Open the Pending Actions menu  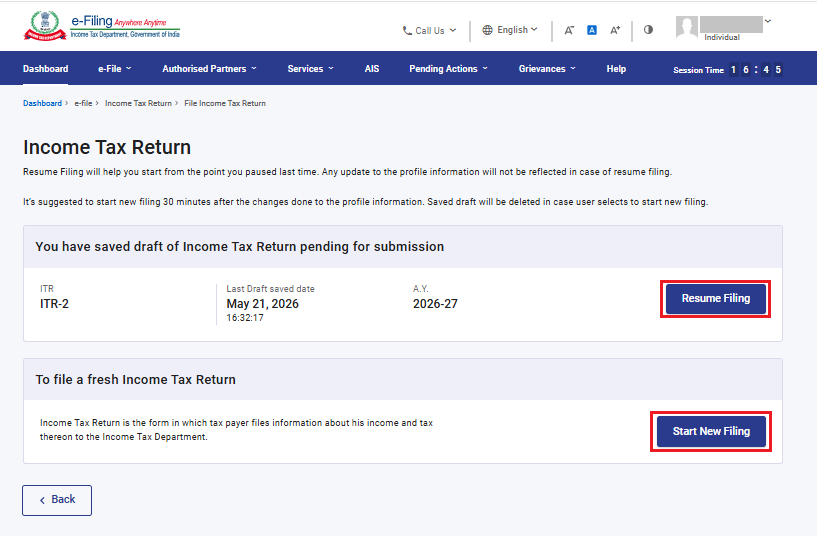pyautogui.click(x=449, y=69)
